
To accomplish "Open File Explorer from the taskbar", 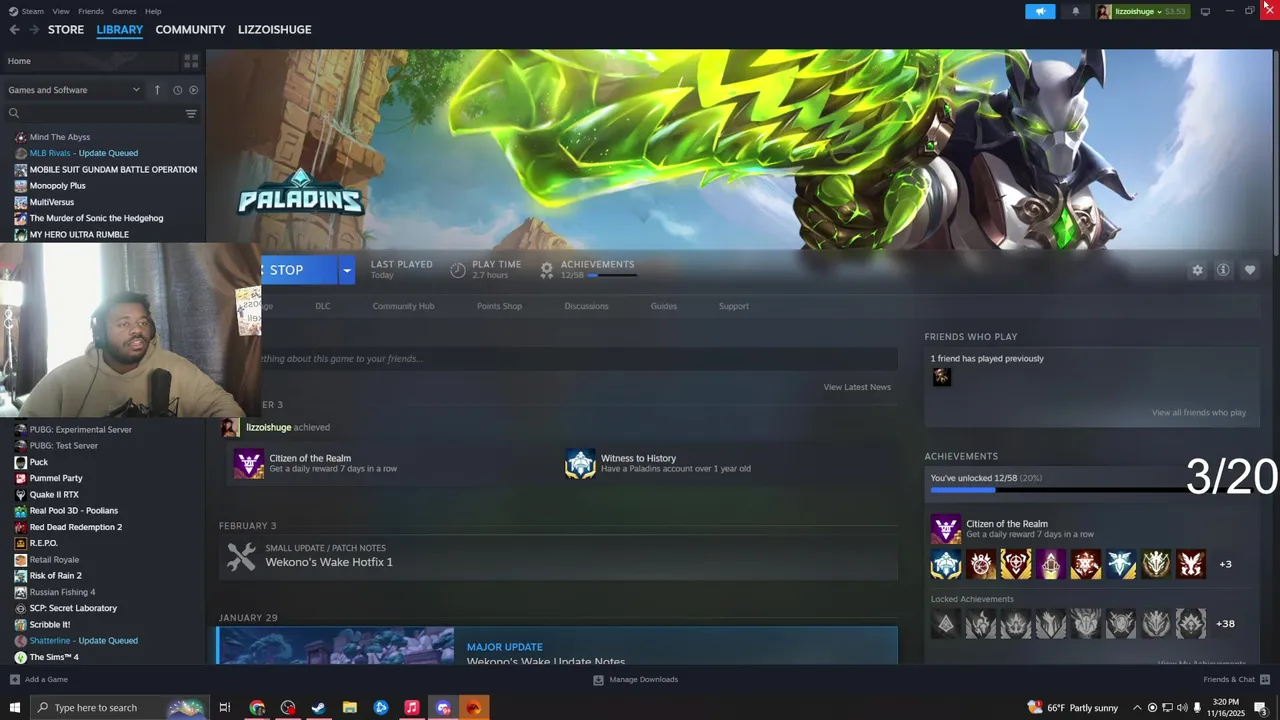I will click(350, 708).
